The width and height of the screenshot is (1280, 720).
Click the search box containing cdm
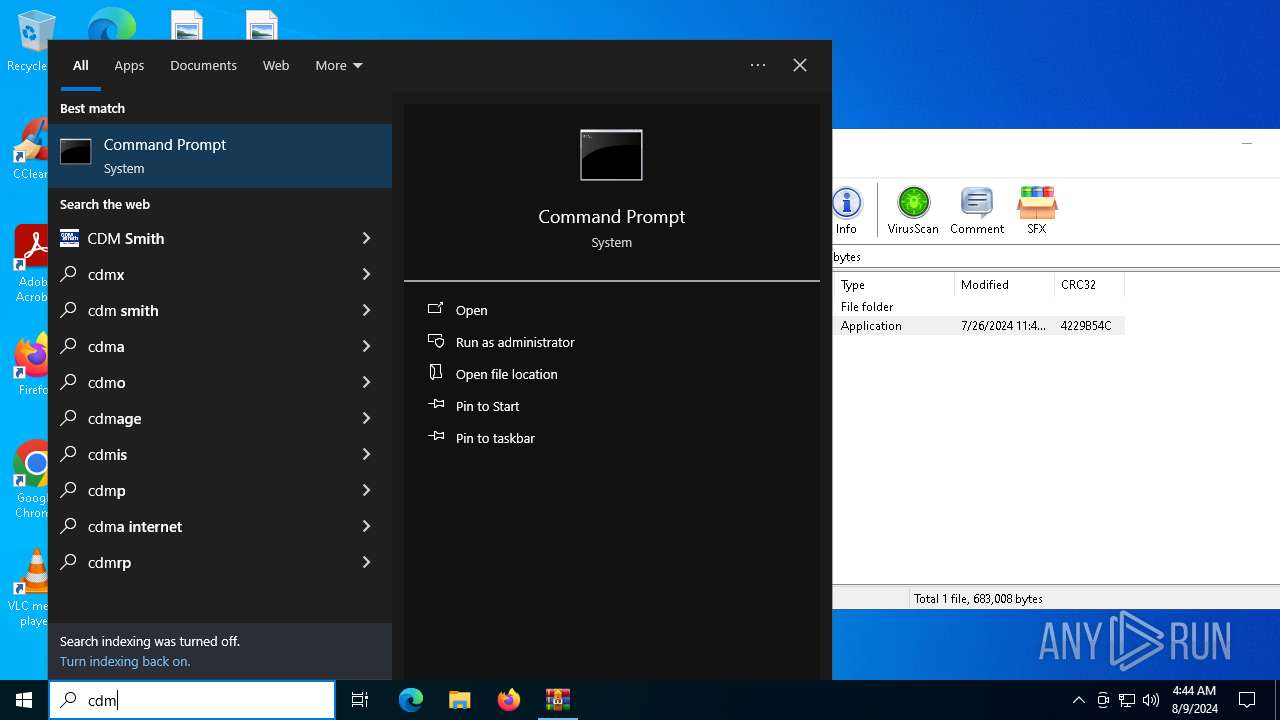coord(192,700)
